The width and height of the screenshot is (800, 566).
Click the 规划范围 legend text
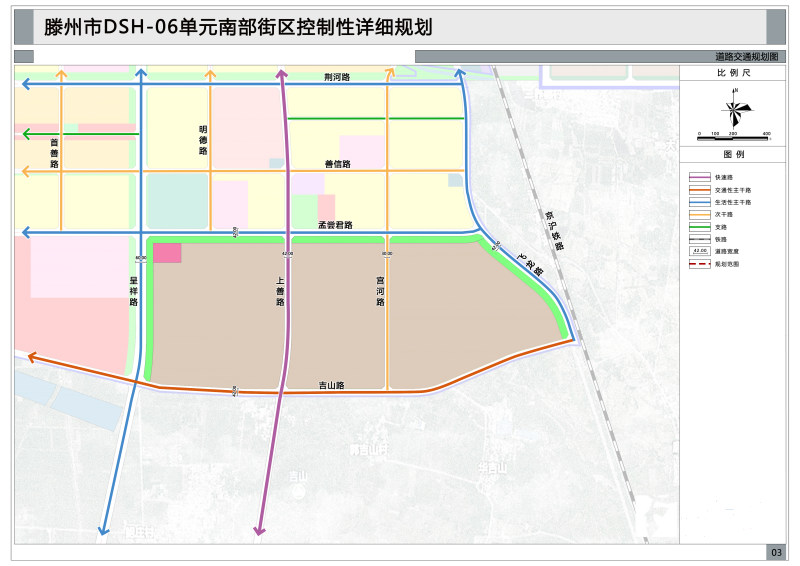tap(727, 264)
